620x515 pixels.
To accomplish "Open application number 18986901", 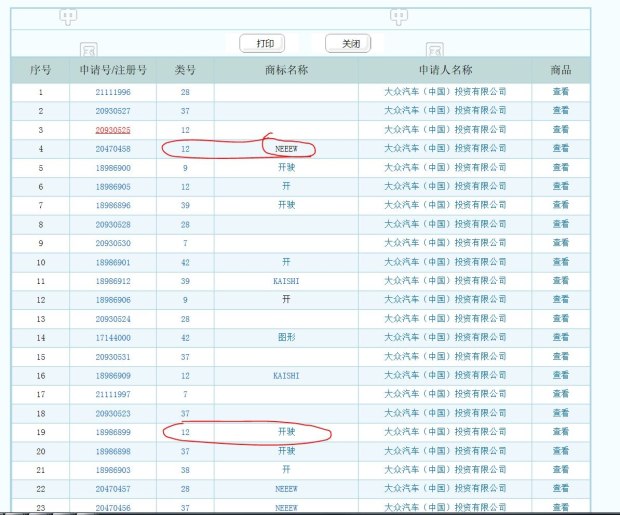I will tap(113, 263).
